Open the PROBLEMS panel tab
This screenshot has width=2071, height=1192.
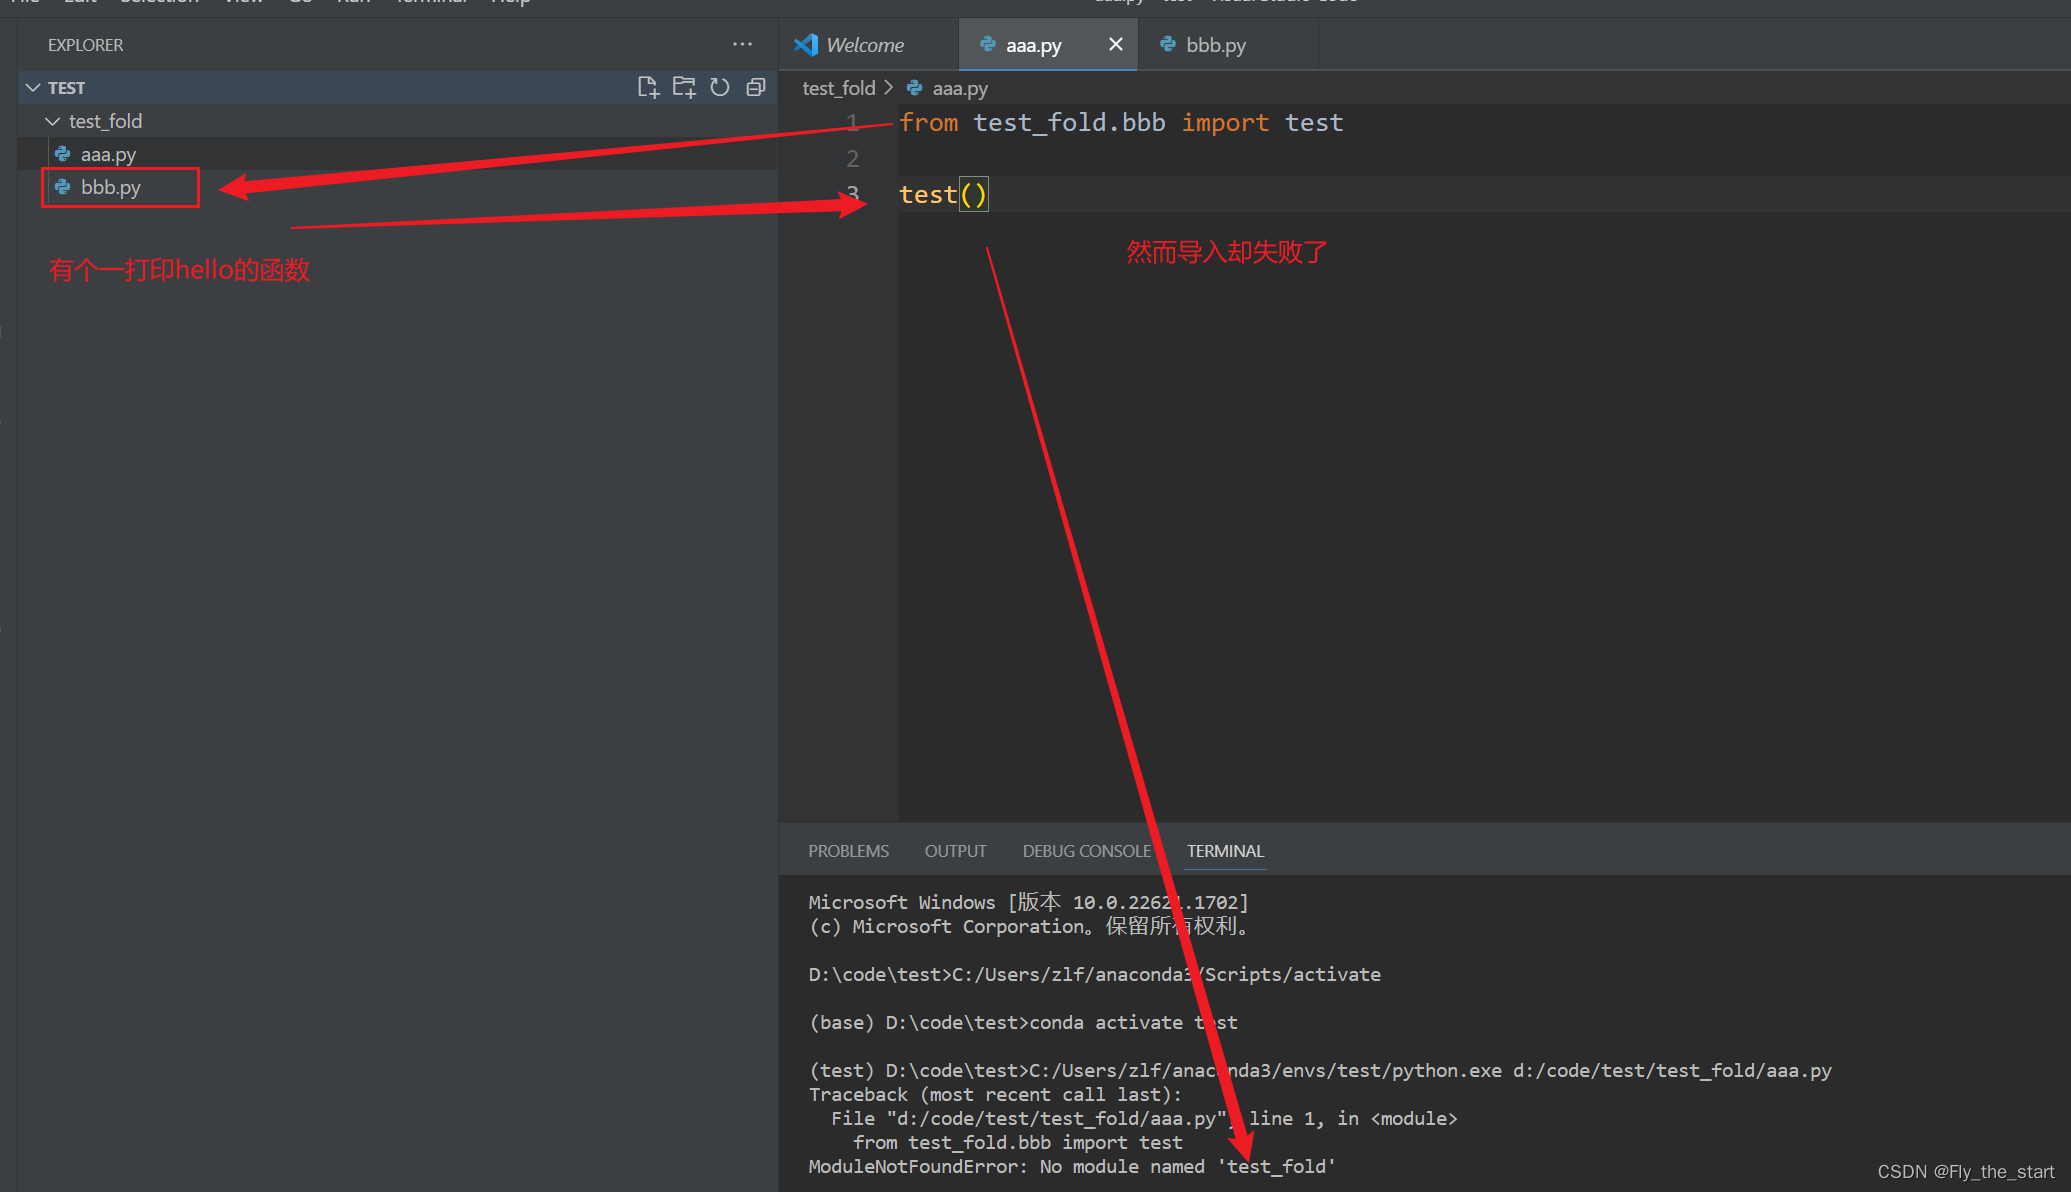pos(848,851)
